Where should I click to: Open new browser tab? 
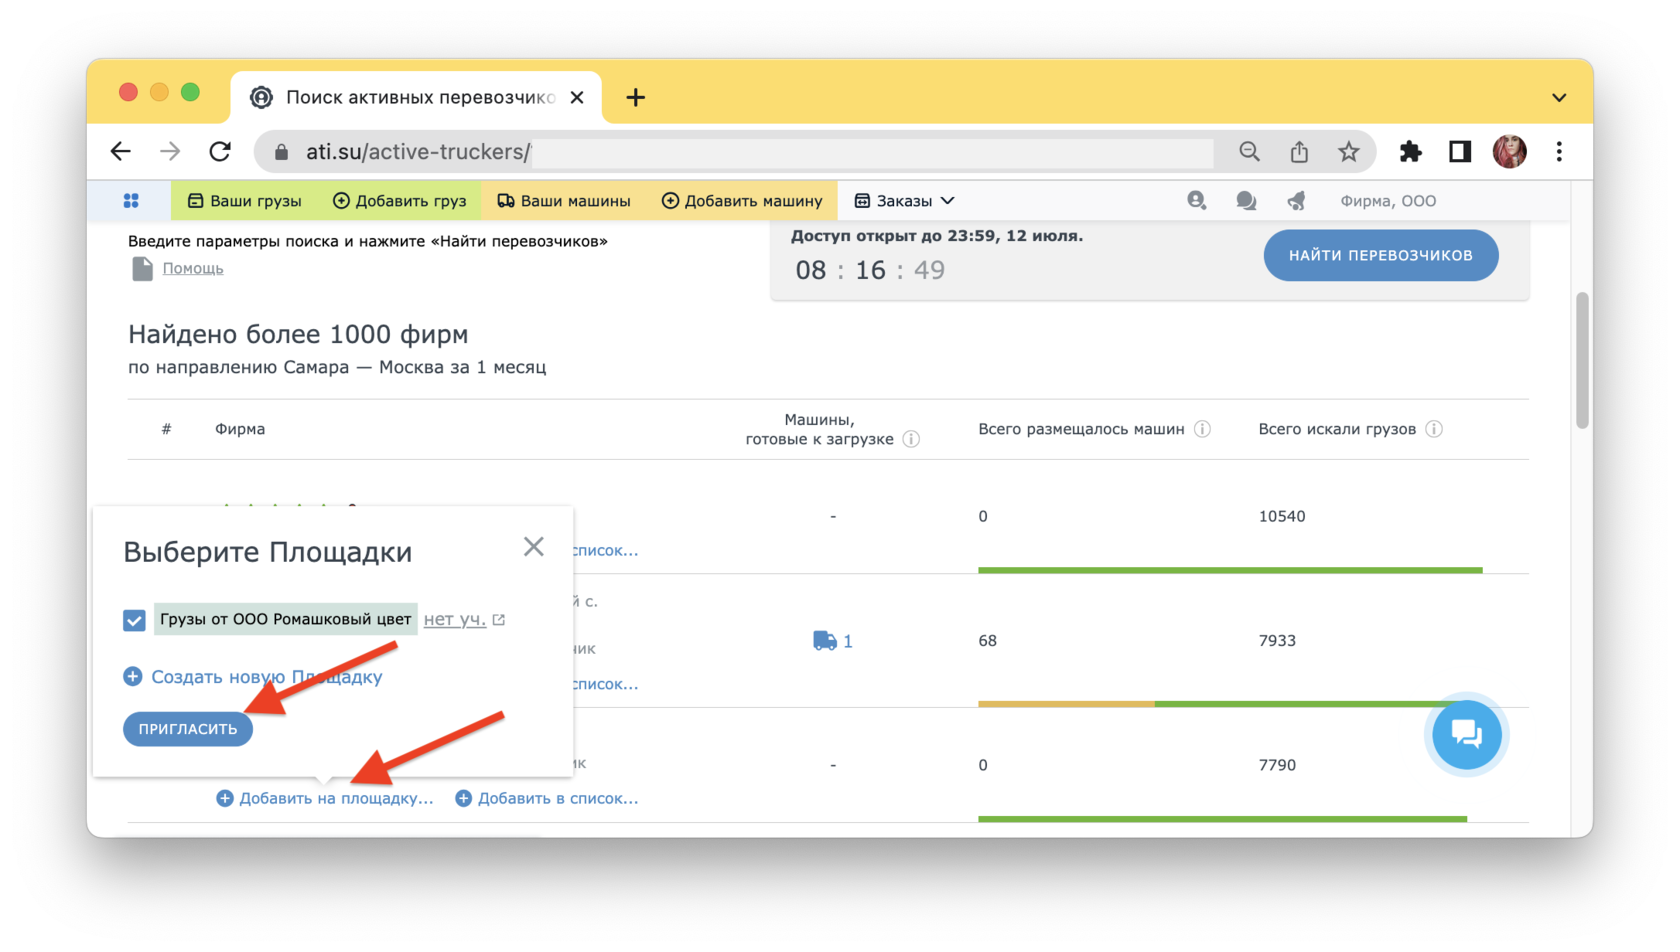click(636, 97)
